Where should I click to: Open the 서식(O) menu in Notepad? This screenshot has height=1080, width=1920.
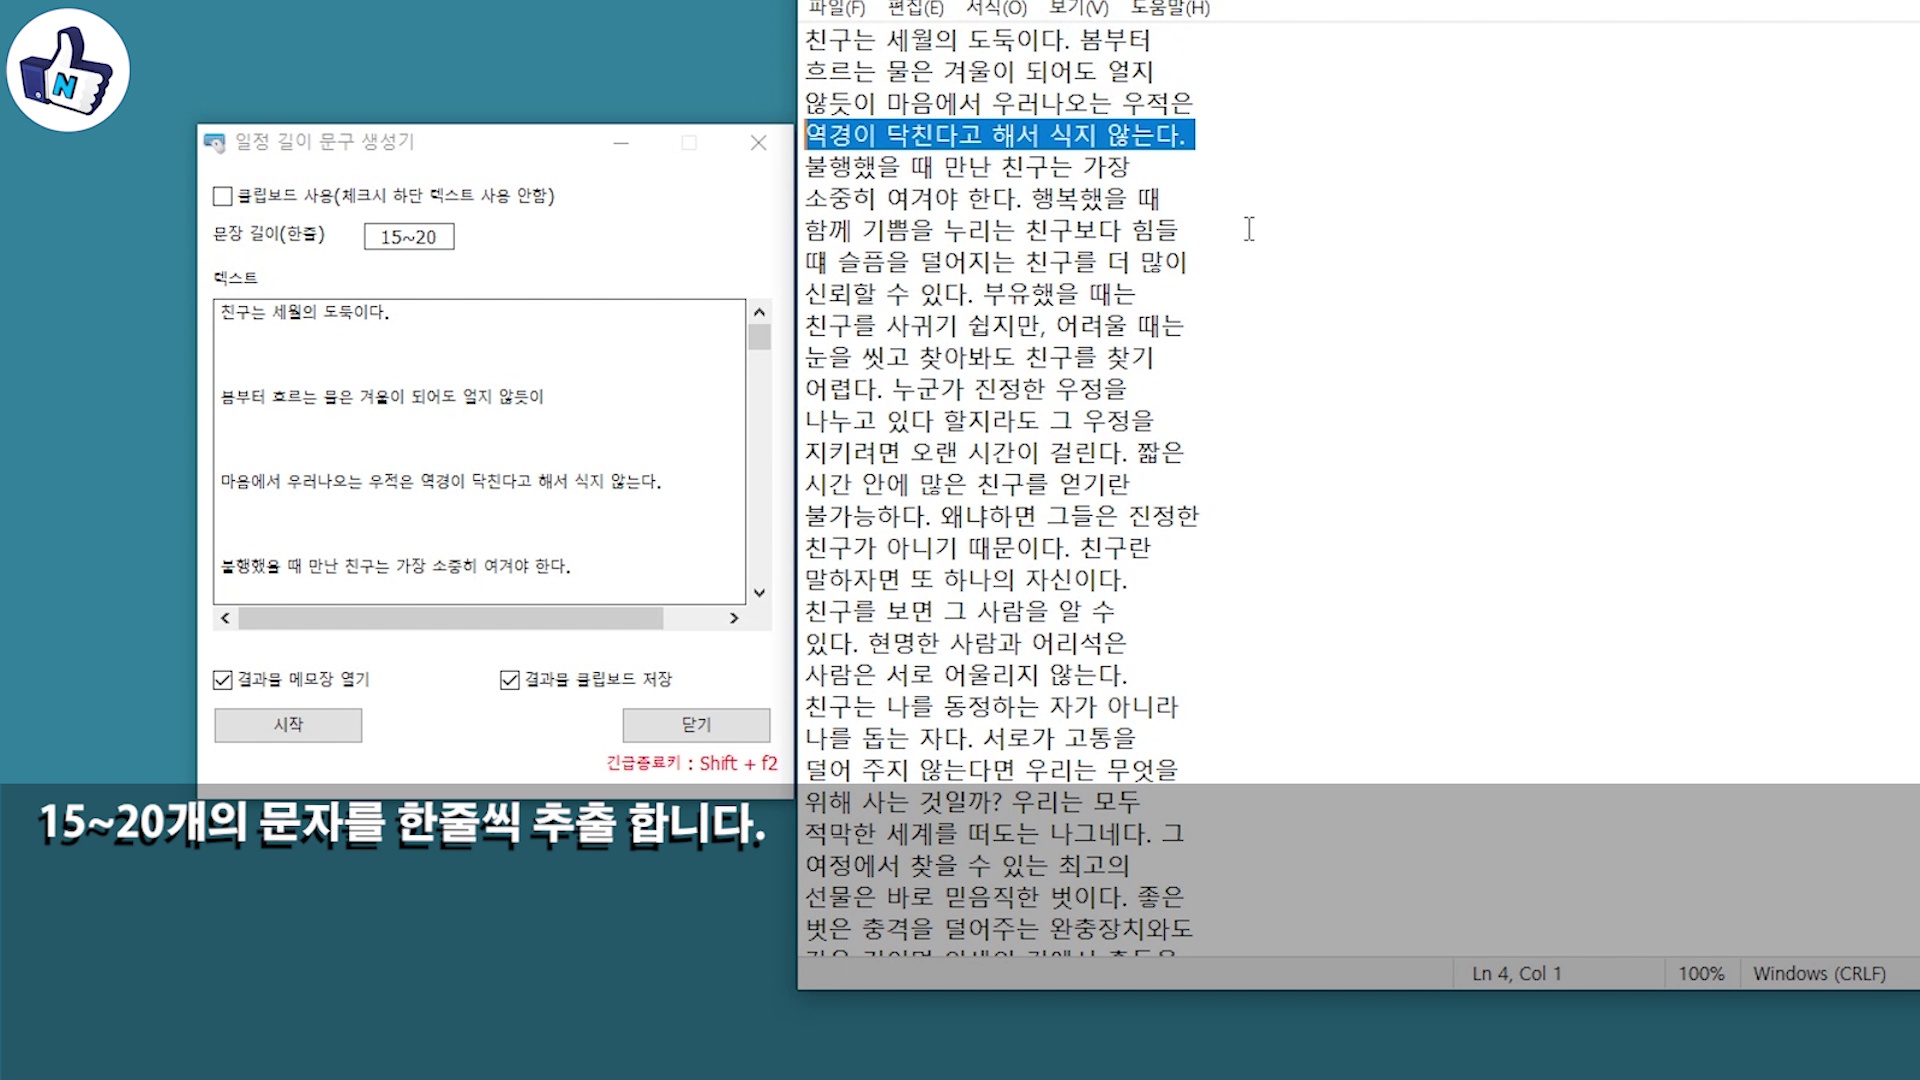[x=996, y=9]
